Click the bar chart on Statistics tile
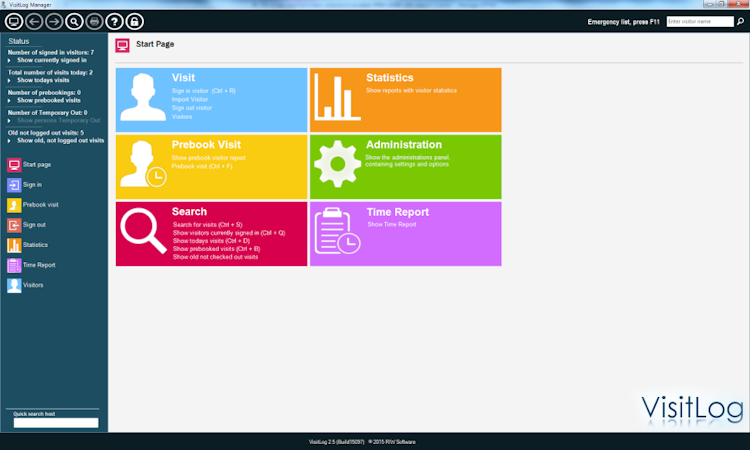 pyautogui.click(x=337, y=97)
